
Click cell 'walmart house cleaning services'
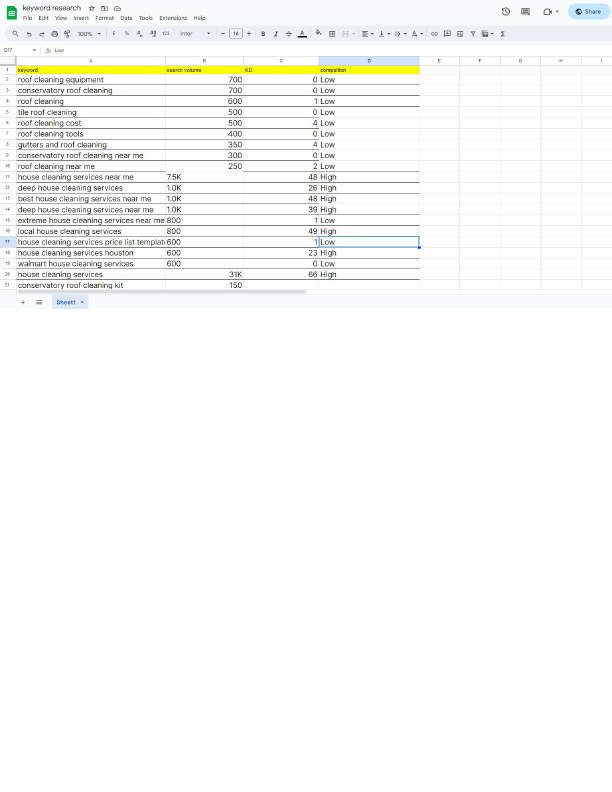click(x=91, y=264)
